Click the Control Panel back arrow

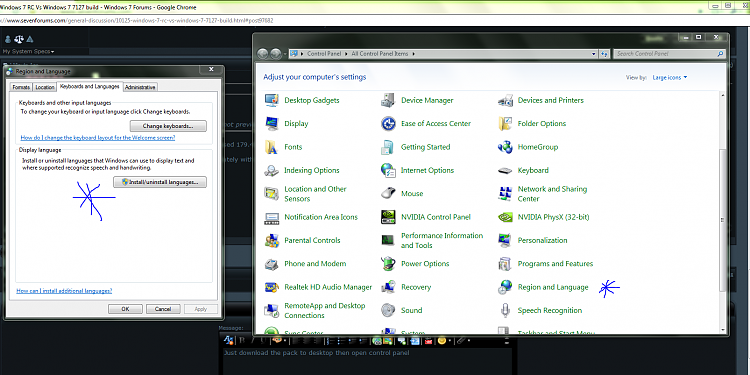point(263,54)
